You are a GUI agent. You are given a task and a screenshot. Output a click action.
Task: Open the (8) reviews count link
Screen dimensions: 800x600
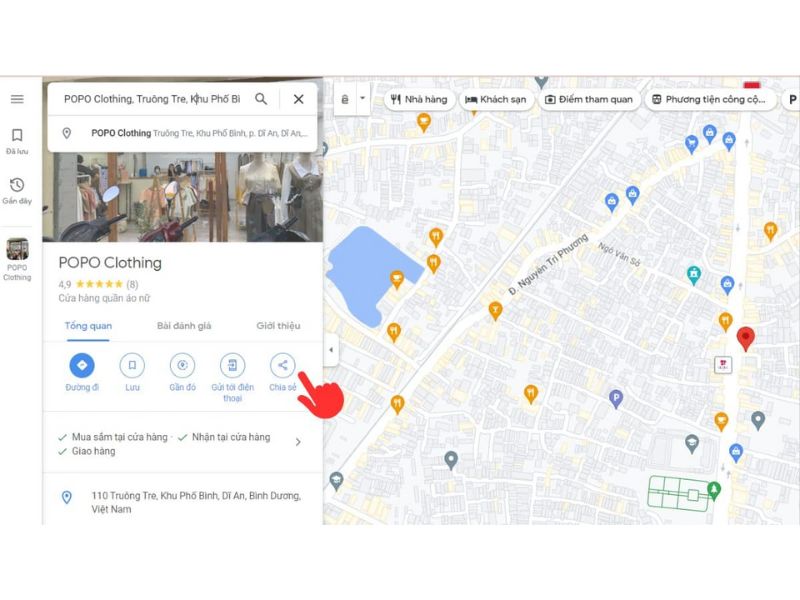pos(132,284)
